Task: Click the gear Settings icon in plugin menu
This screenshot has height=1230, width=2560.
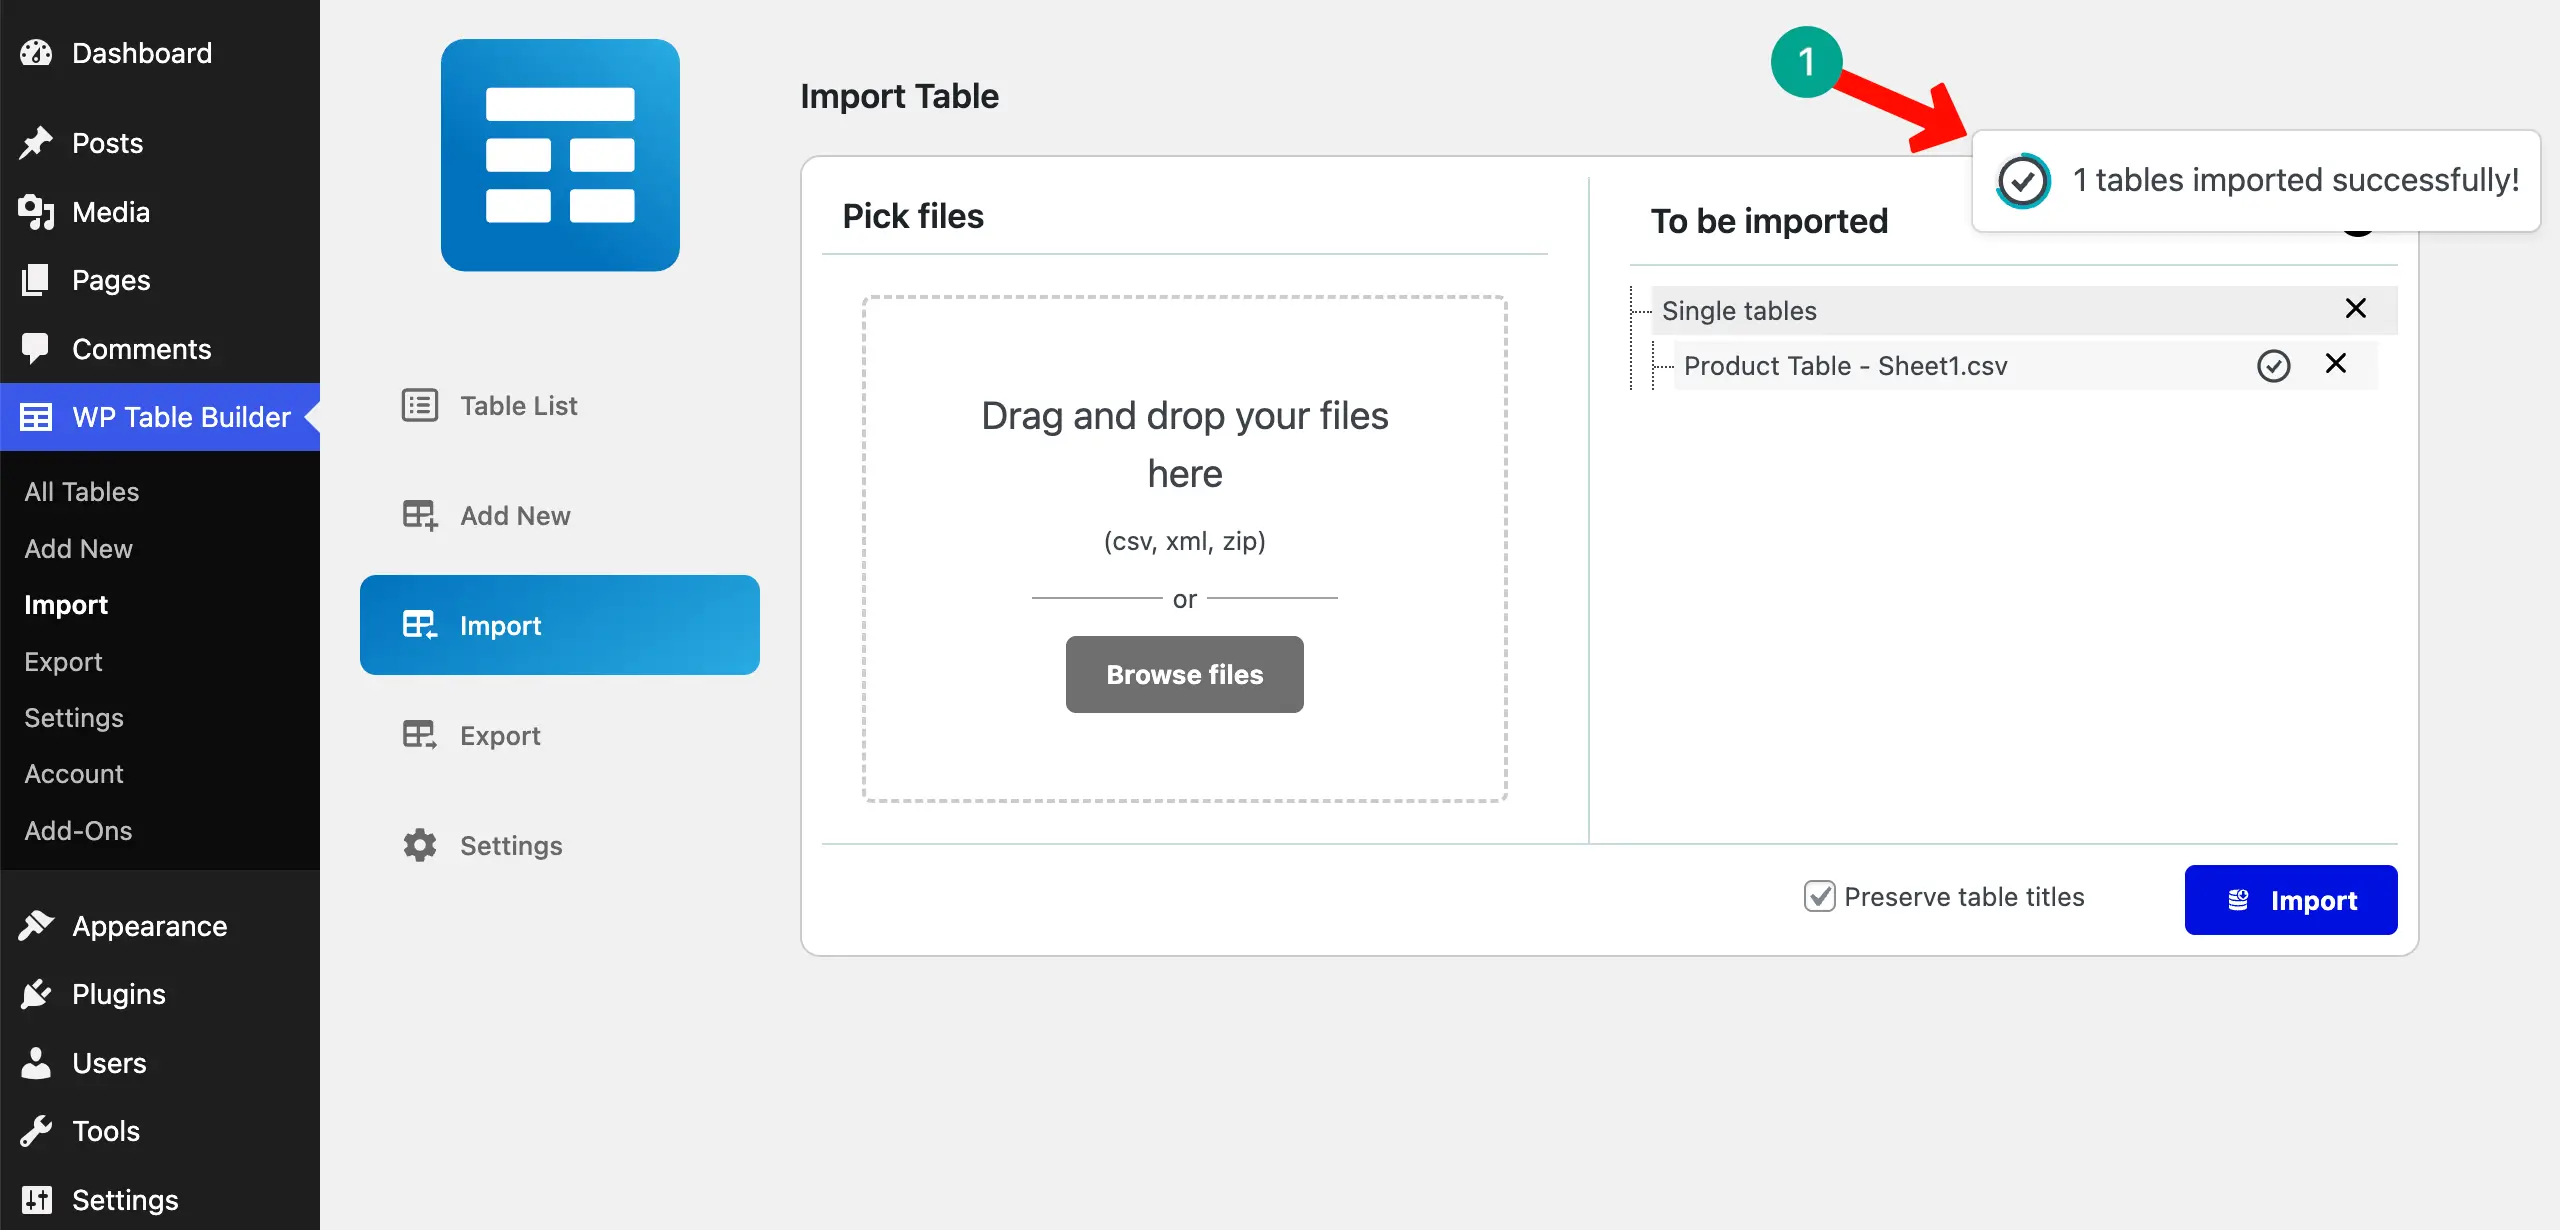Action: click(x=419, y=845)
